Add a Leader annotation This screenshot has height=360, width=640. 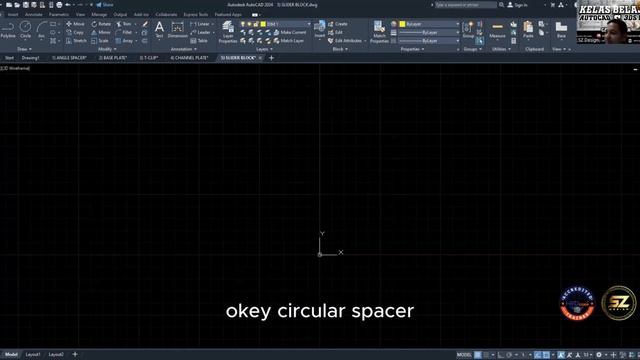click(x=200, y=32)
